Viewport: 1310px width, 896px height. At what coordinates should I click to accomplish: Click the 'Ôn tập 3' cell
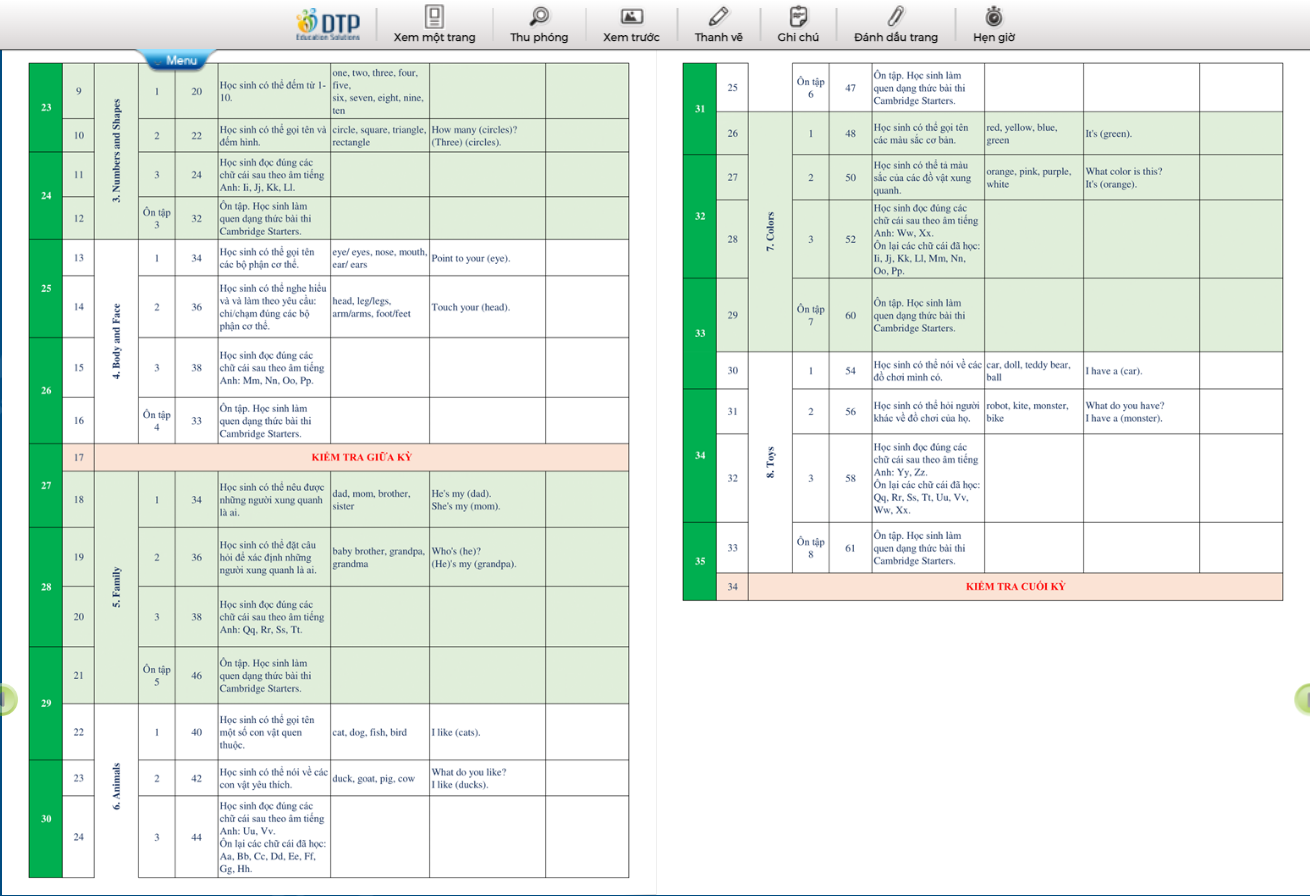coord(156,218)
